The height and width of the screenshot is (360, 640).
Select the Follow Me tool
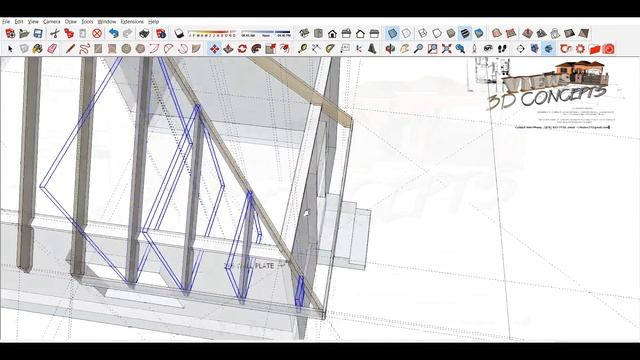click(x=256, y=49)
